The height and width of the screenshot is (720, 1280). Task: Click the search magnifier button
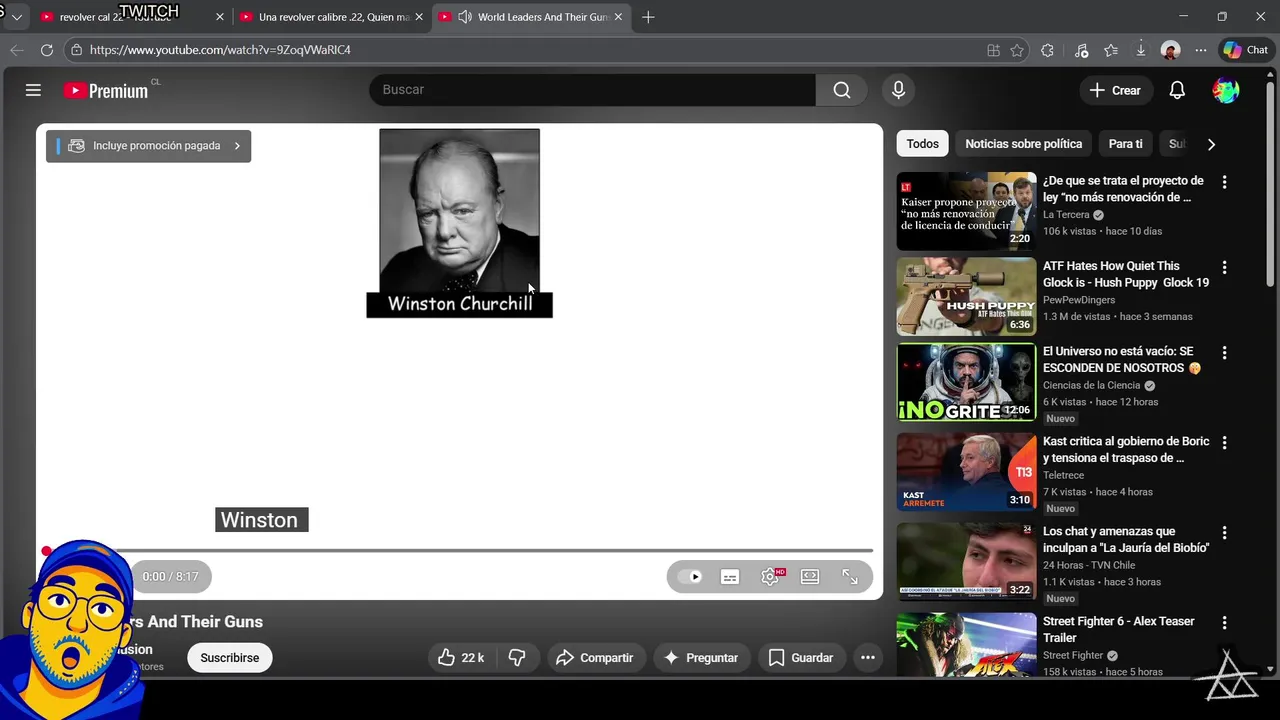[842, 90]
